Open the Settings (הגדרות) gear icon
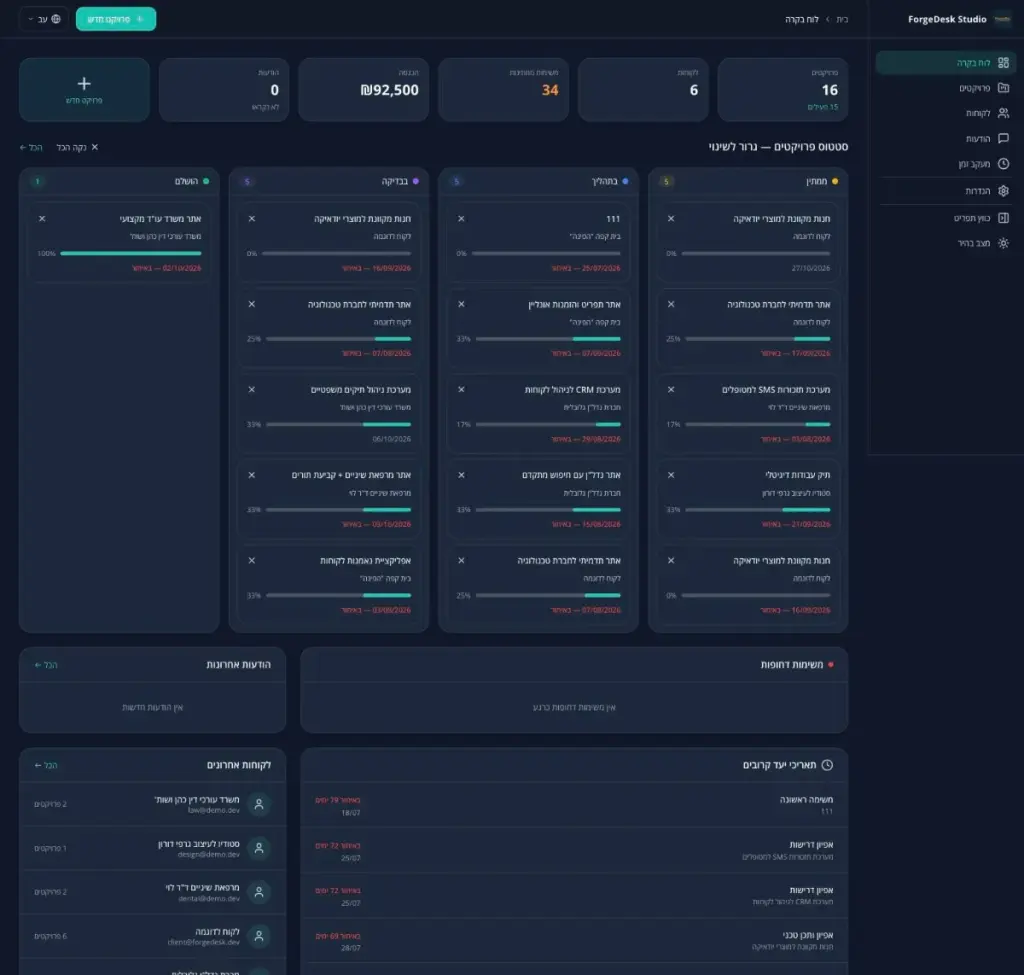This screenshot has width=1024, height=975. [1003, 191]
